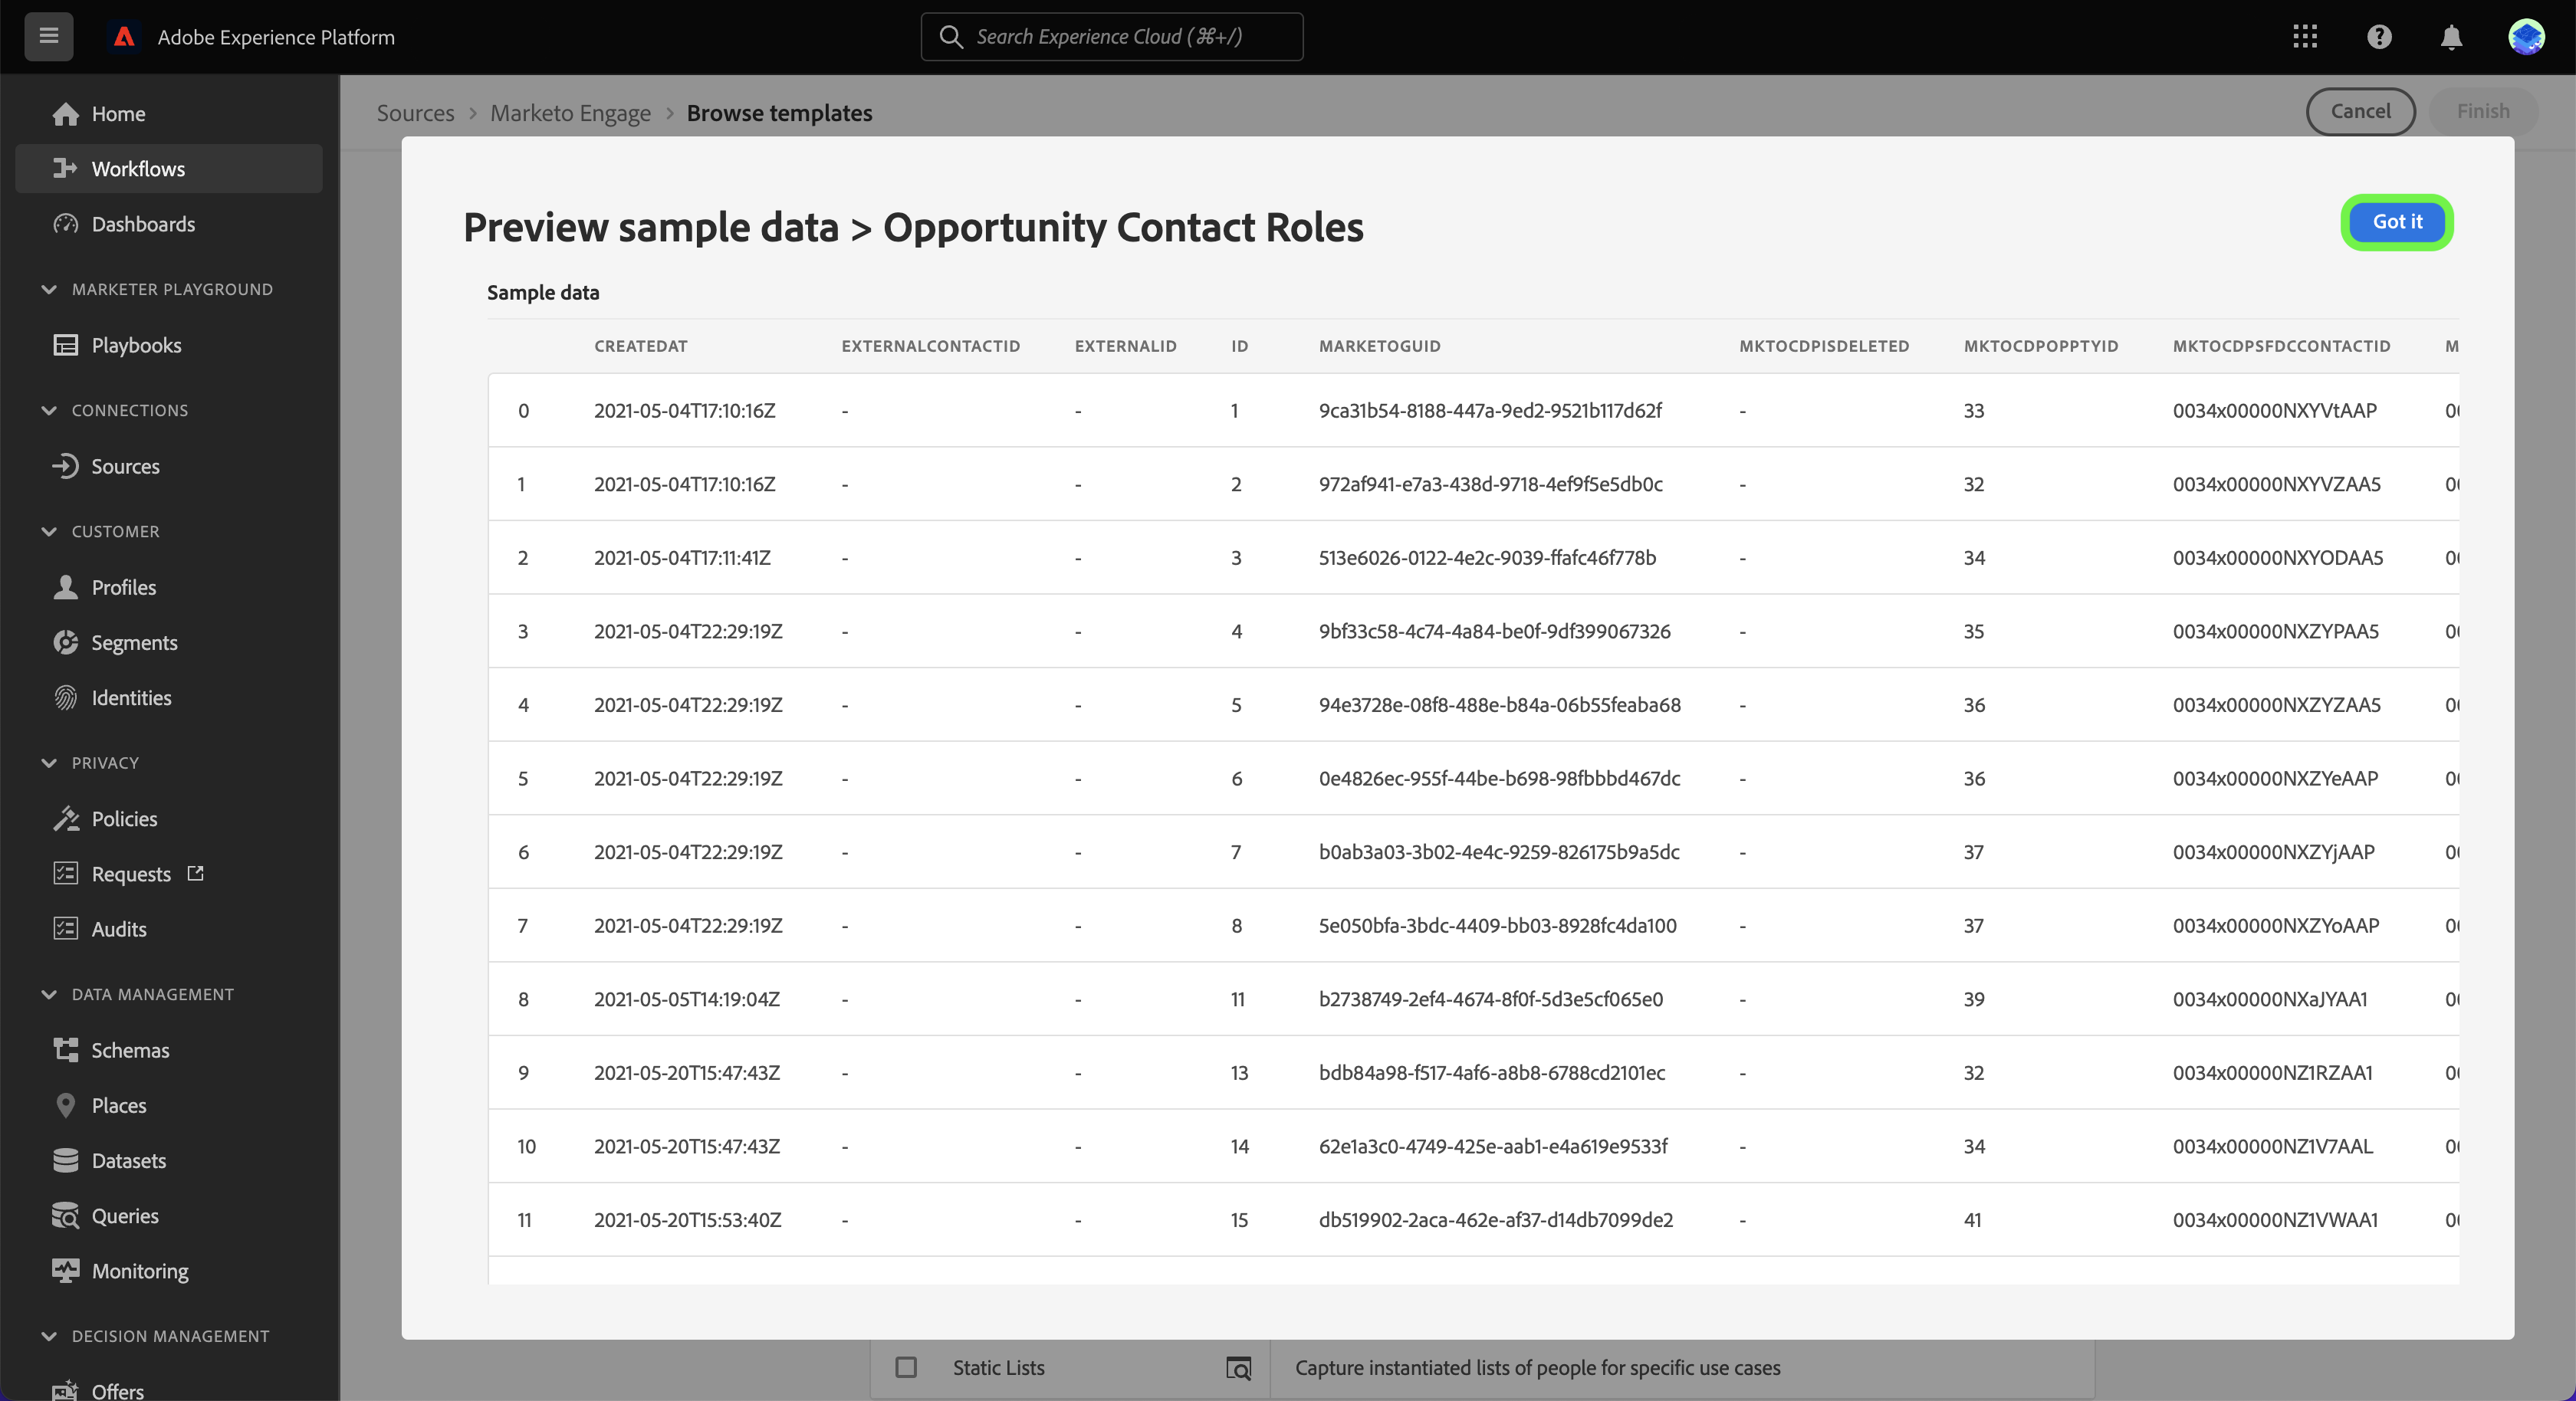
Task: Collapse the Privacy section
Action: (x=49, y=762)
